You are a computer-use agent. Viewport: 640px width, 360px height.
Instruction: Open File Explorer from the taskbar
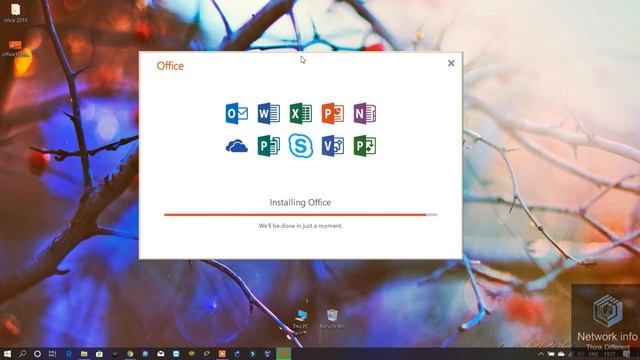coord(84,353)
